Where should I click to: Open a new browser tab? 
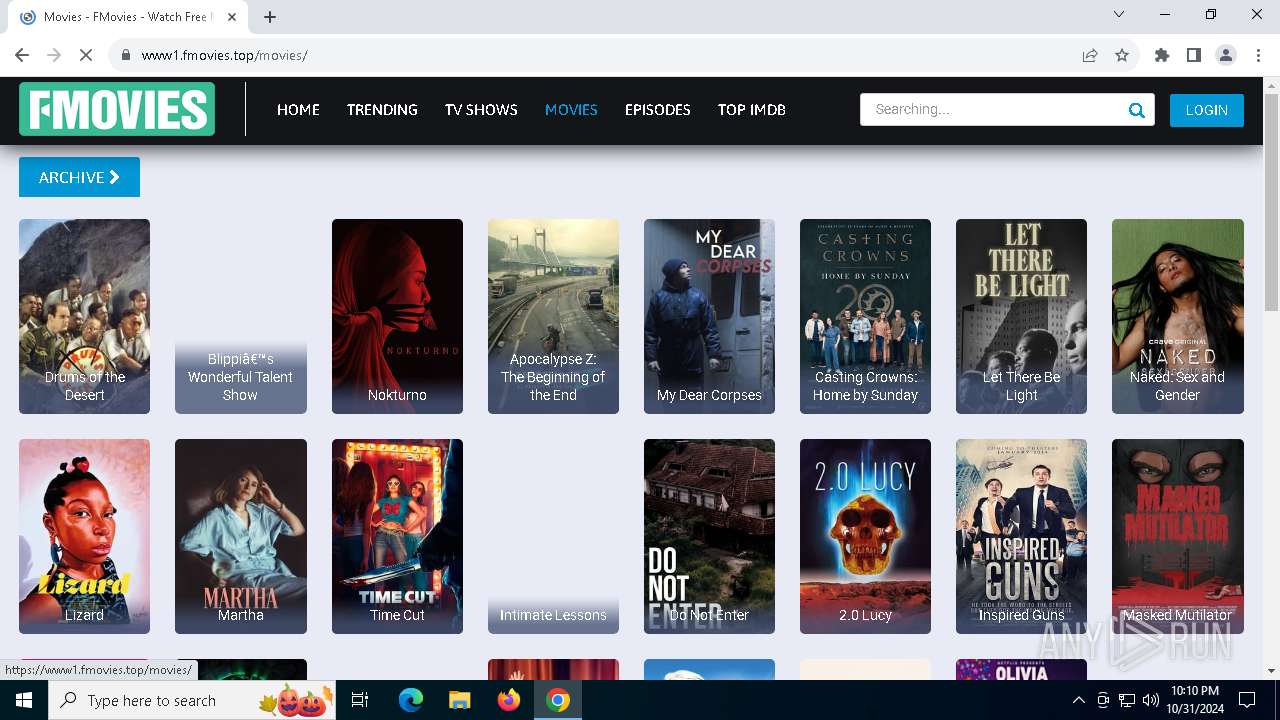(x=270, y=17)
